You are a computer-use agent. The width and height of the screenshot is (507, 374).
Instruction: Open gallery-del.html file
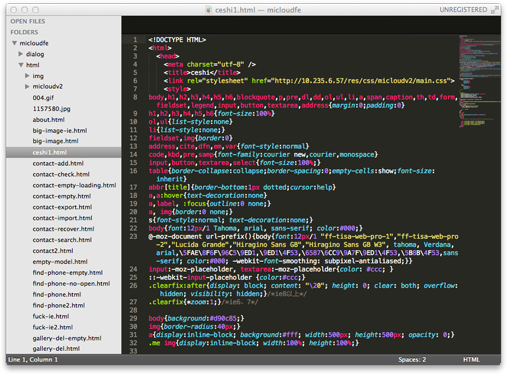tap(56, 349)
